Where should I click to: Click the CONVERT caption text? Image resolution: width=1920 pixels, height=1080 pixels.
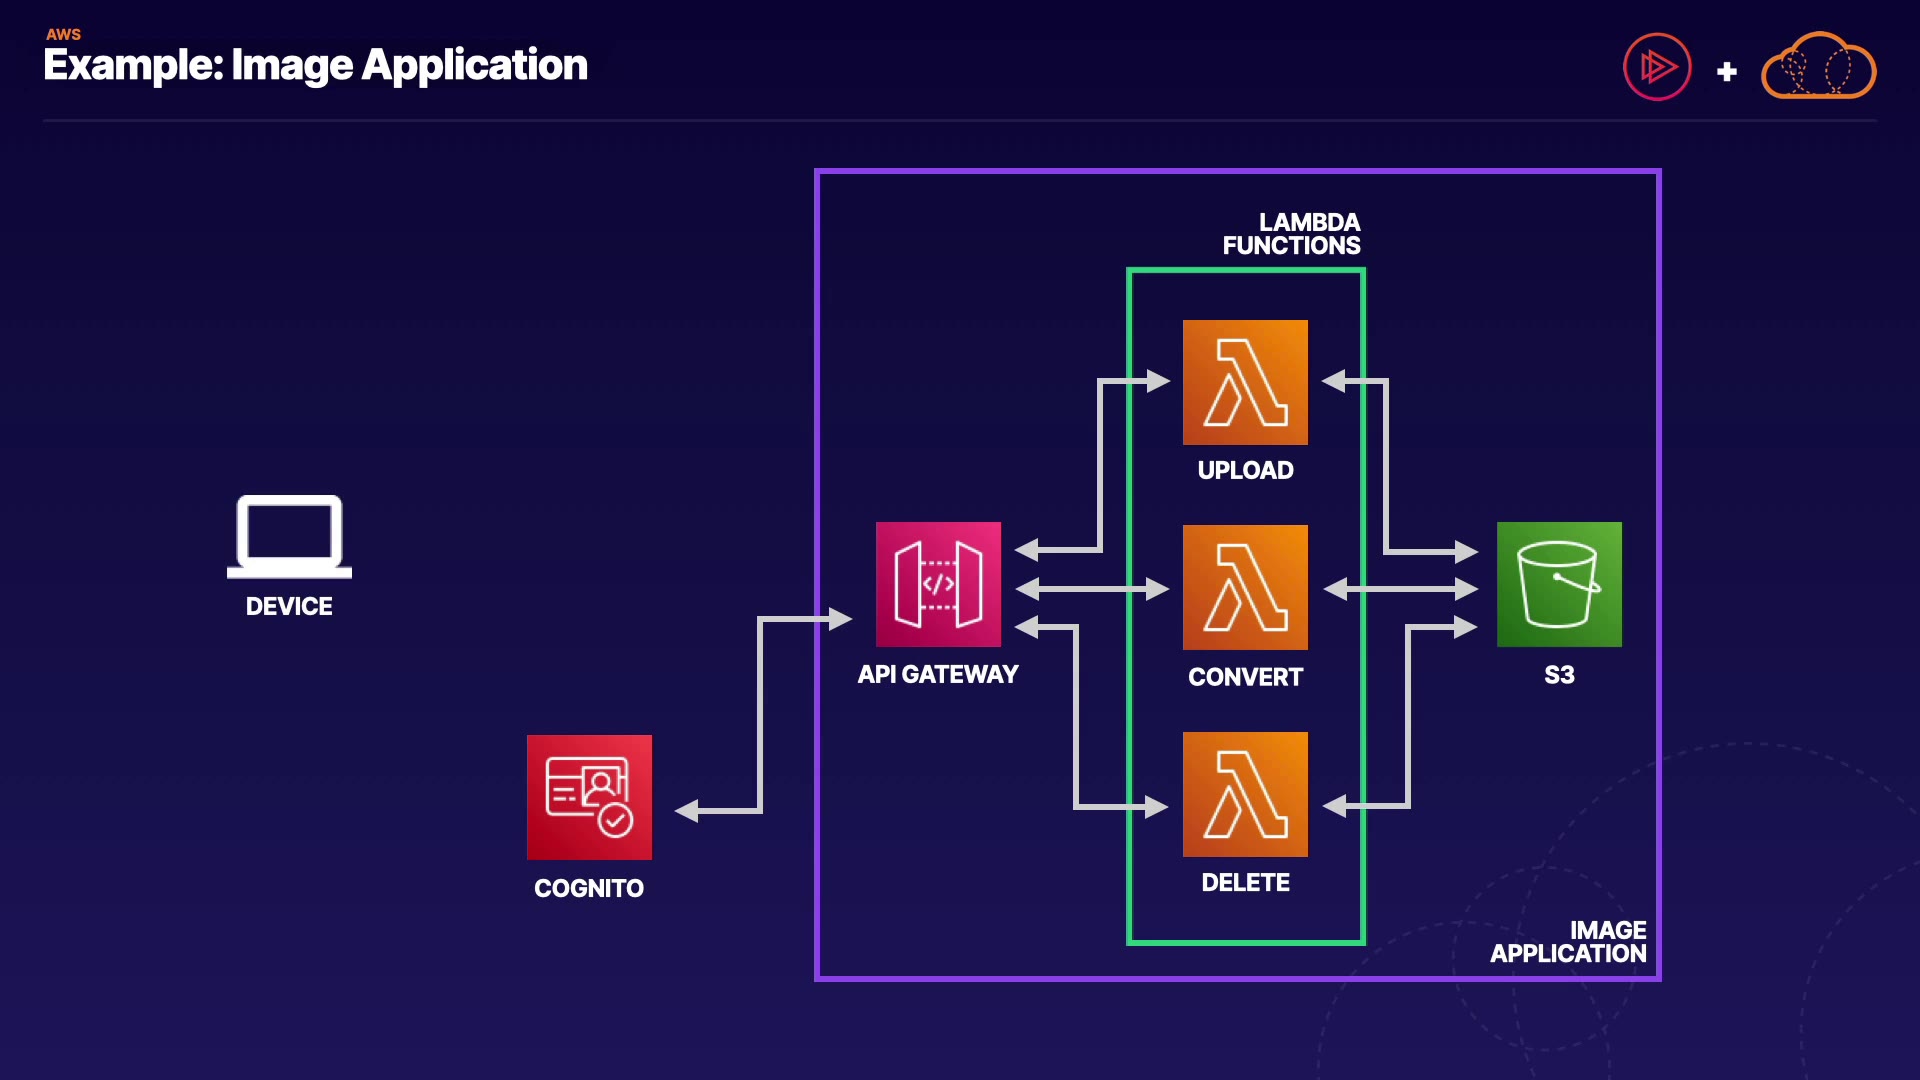click(x=1245, y=677)
